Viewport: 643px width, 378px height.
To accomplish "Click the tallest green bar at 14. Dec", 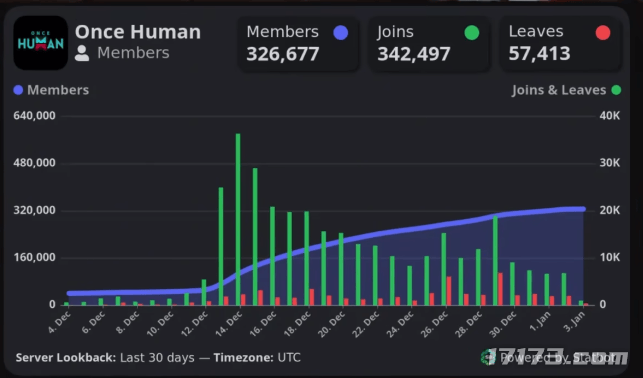I will click(238, 219).
